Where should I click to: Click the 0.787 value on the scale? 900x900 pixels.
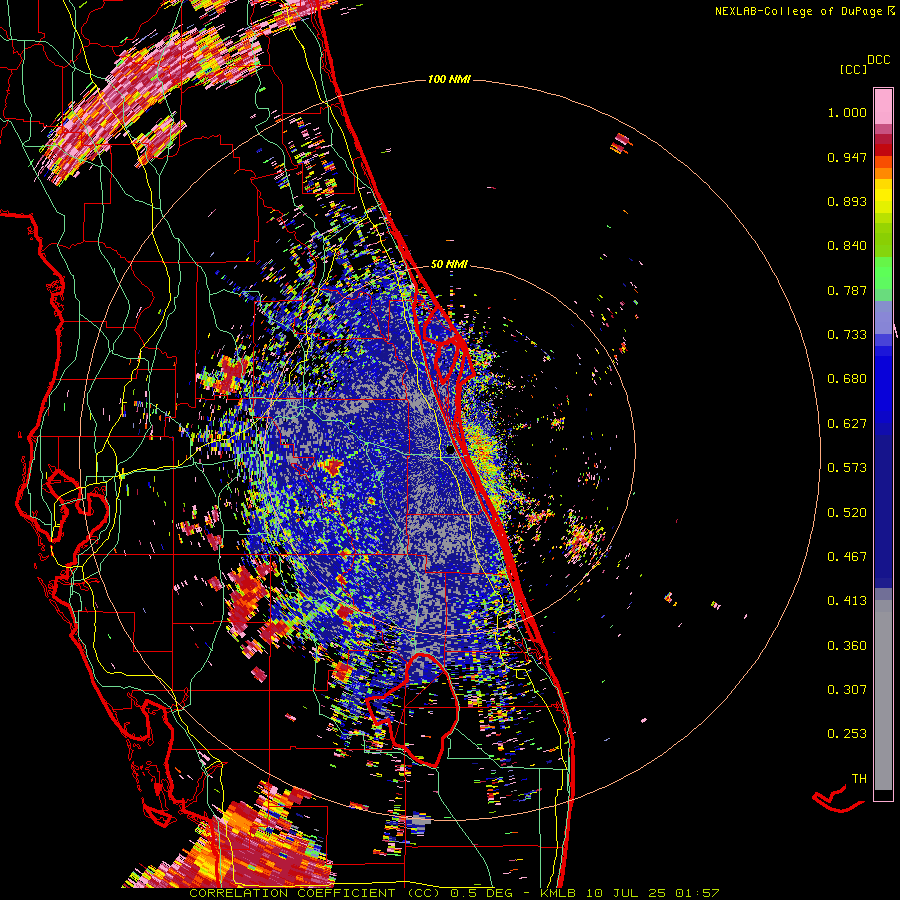click(x=847, y=290)
